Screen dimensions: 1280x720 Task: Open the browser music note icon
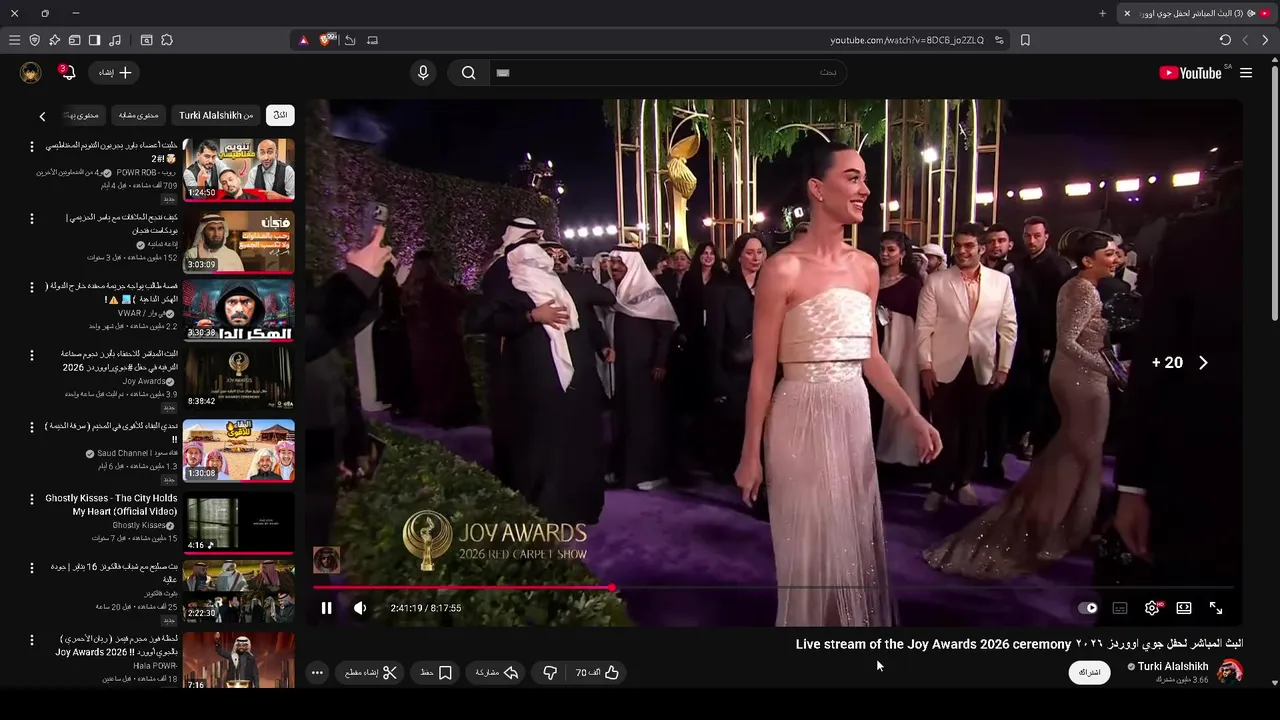(x=115, y=40)
